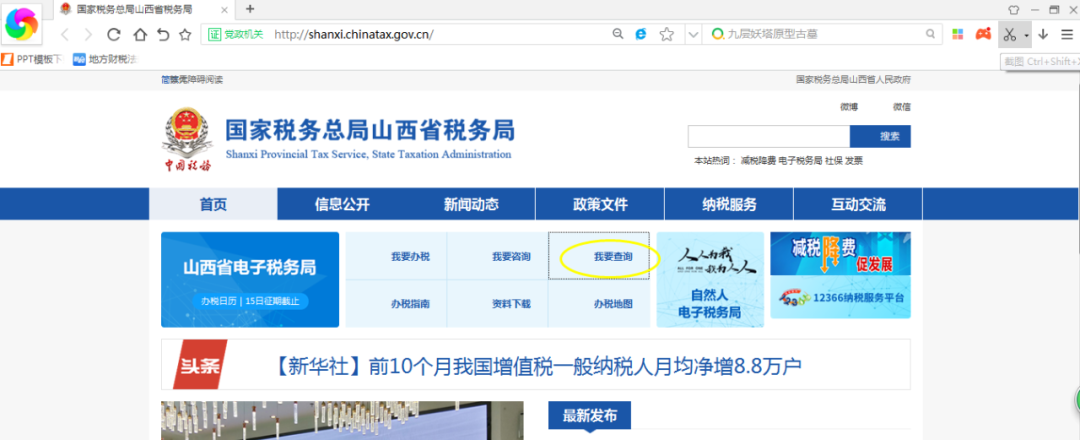Open the 信息公开 navigation menu
1080x440 pixels.
click(x=342, y=204)
